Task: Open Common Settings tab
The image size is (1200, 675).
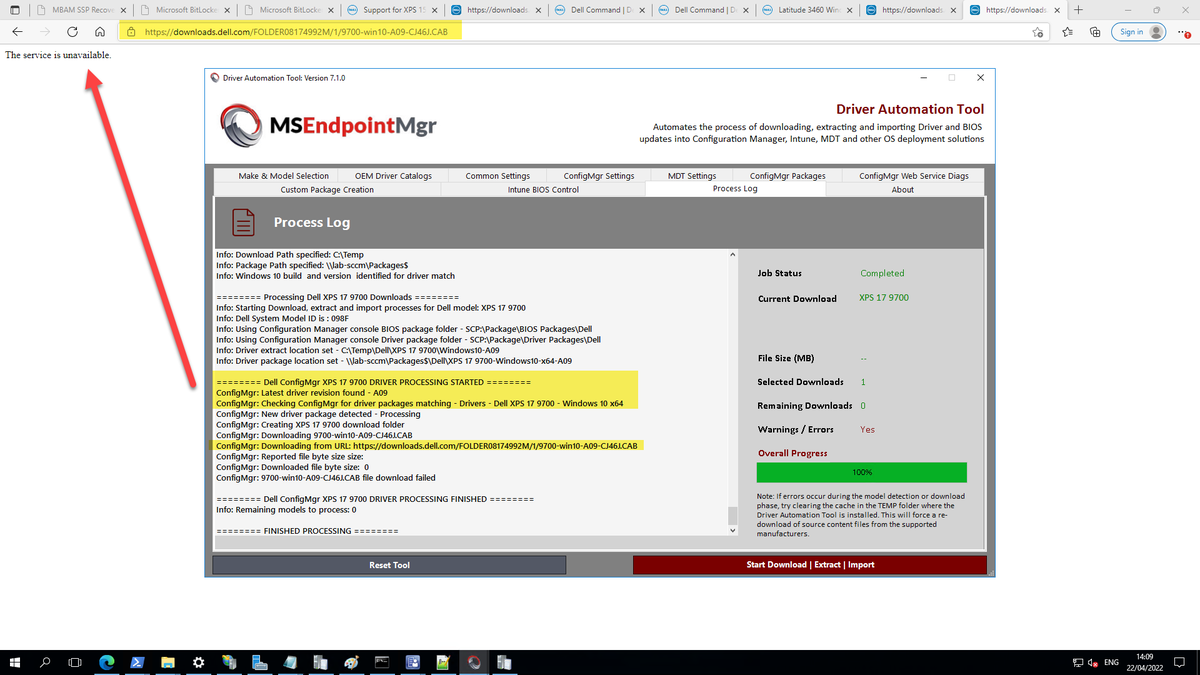Action: click(498, 176)
